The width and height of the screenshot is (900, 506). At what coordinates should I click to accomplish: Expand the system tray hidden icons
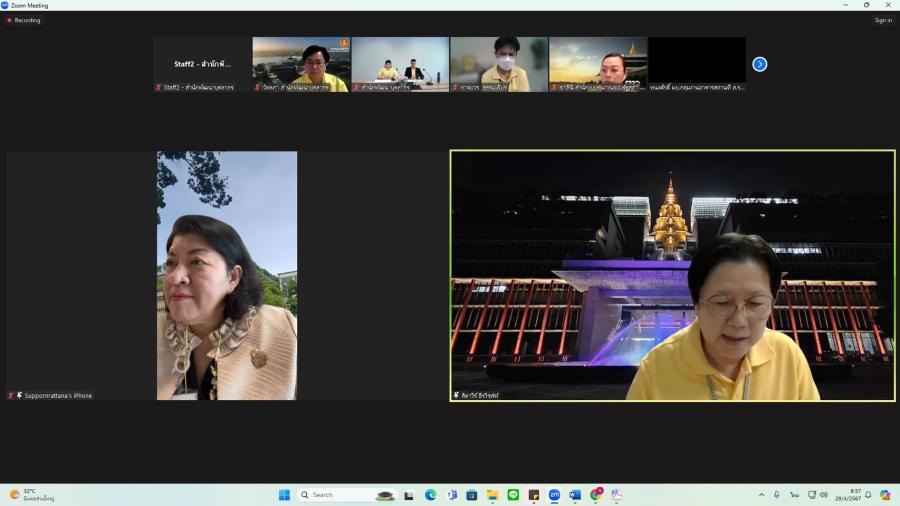pos(761,495)
